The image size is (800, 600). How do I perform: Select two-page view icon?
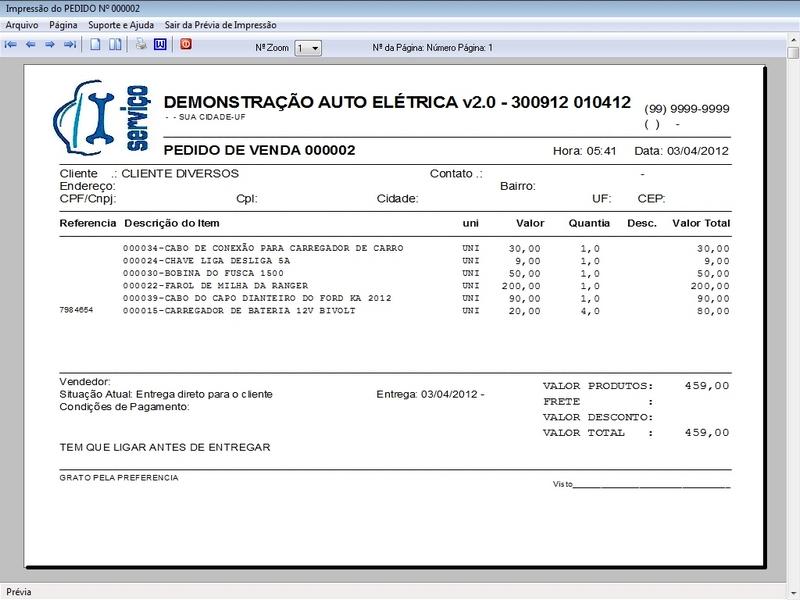pos(115,45)
